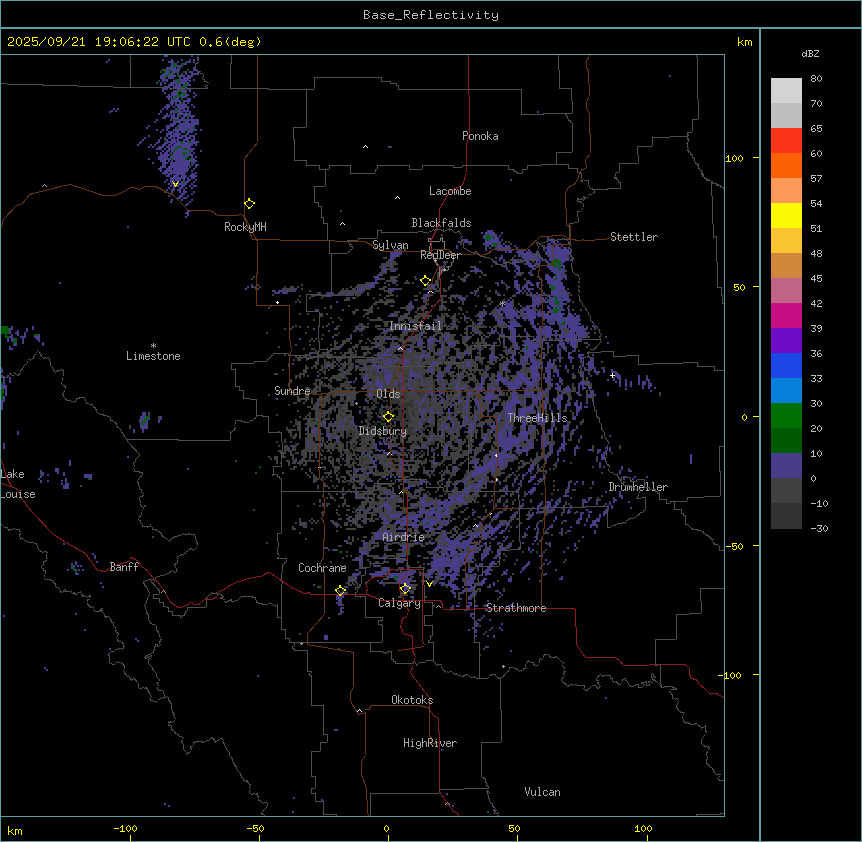Click the Vulcan town label
862x842 pixels.
click(542, 792)
